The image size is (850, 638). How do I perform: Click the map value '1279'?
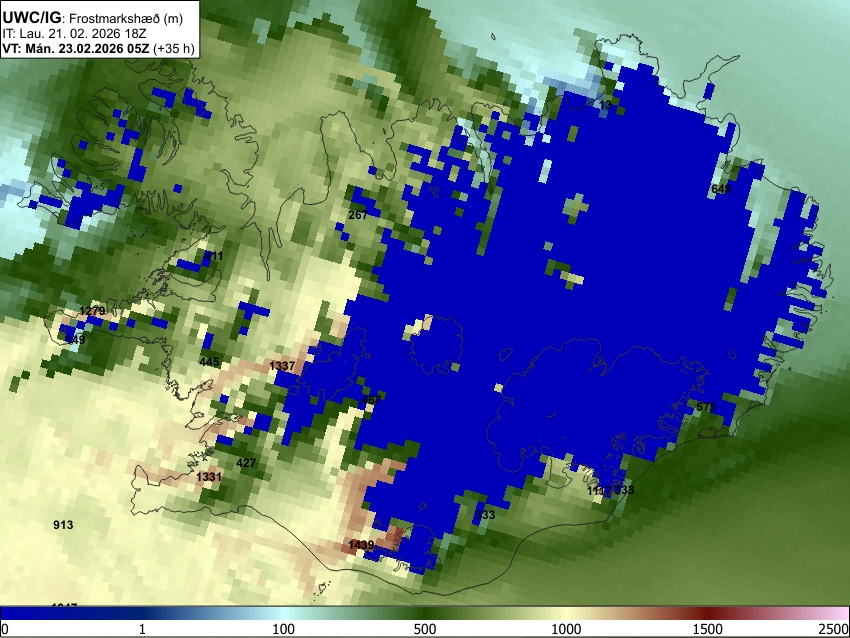coord(92,311)
